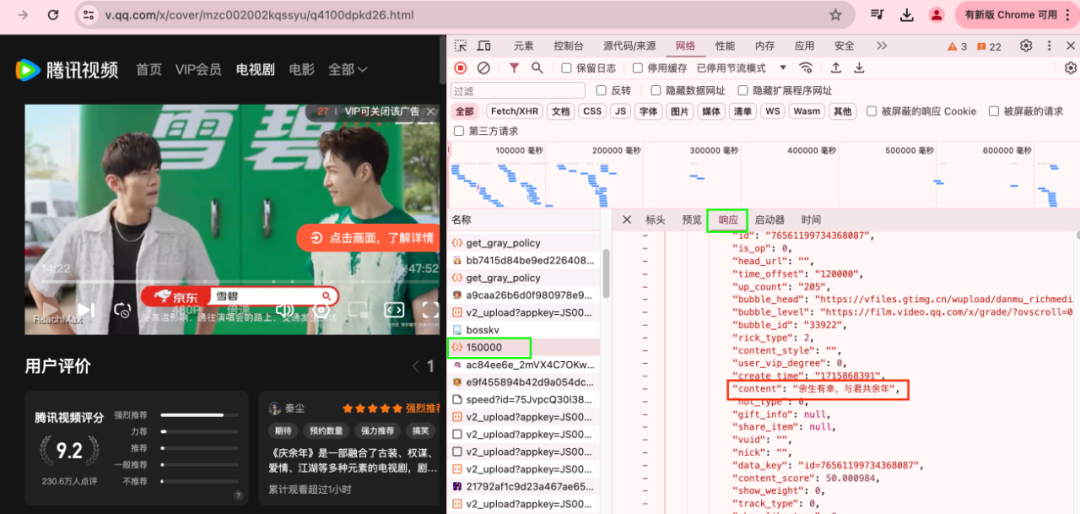Switch to the 元素 tab

[x=523, y=46]
